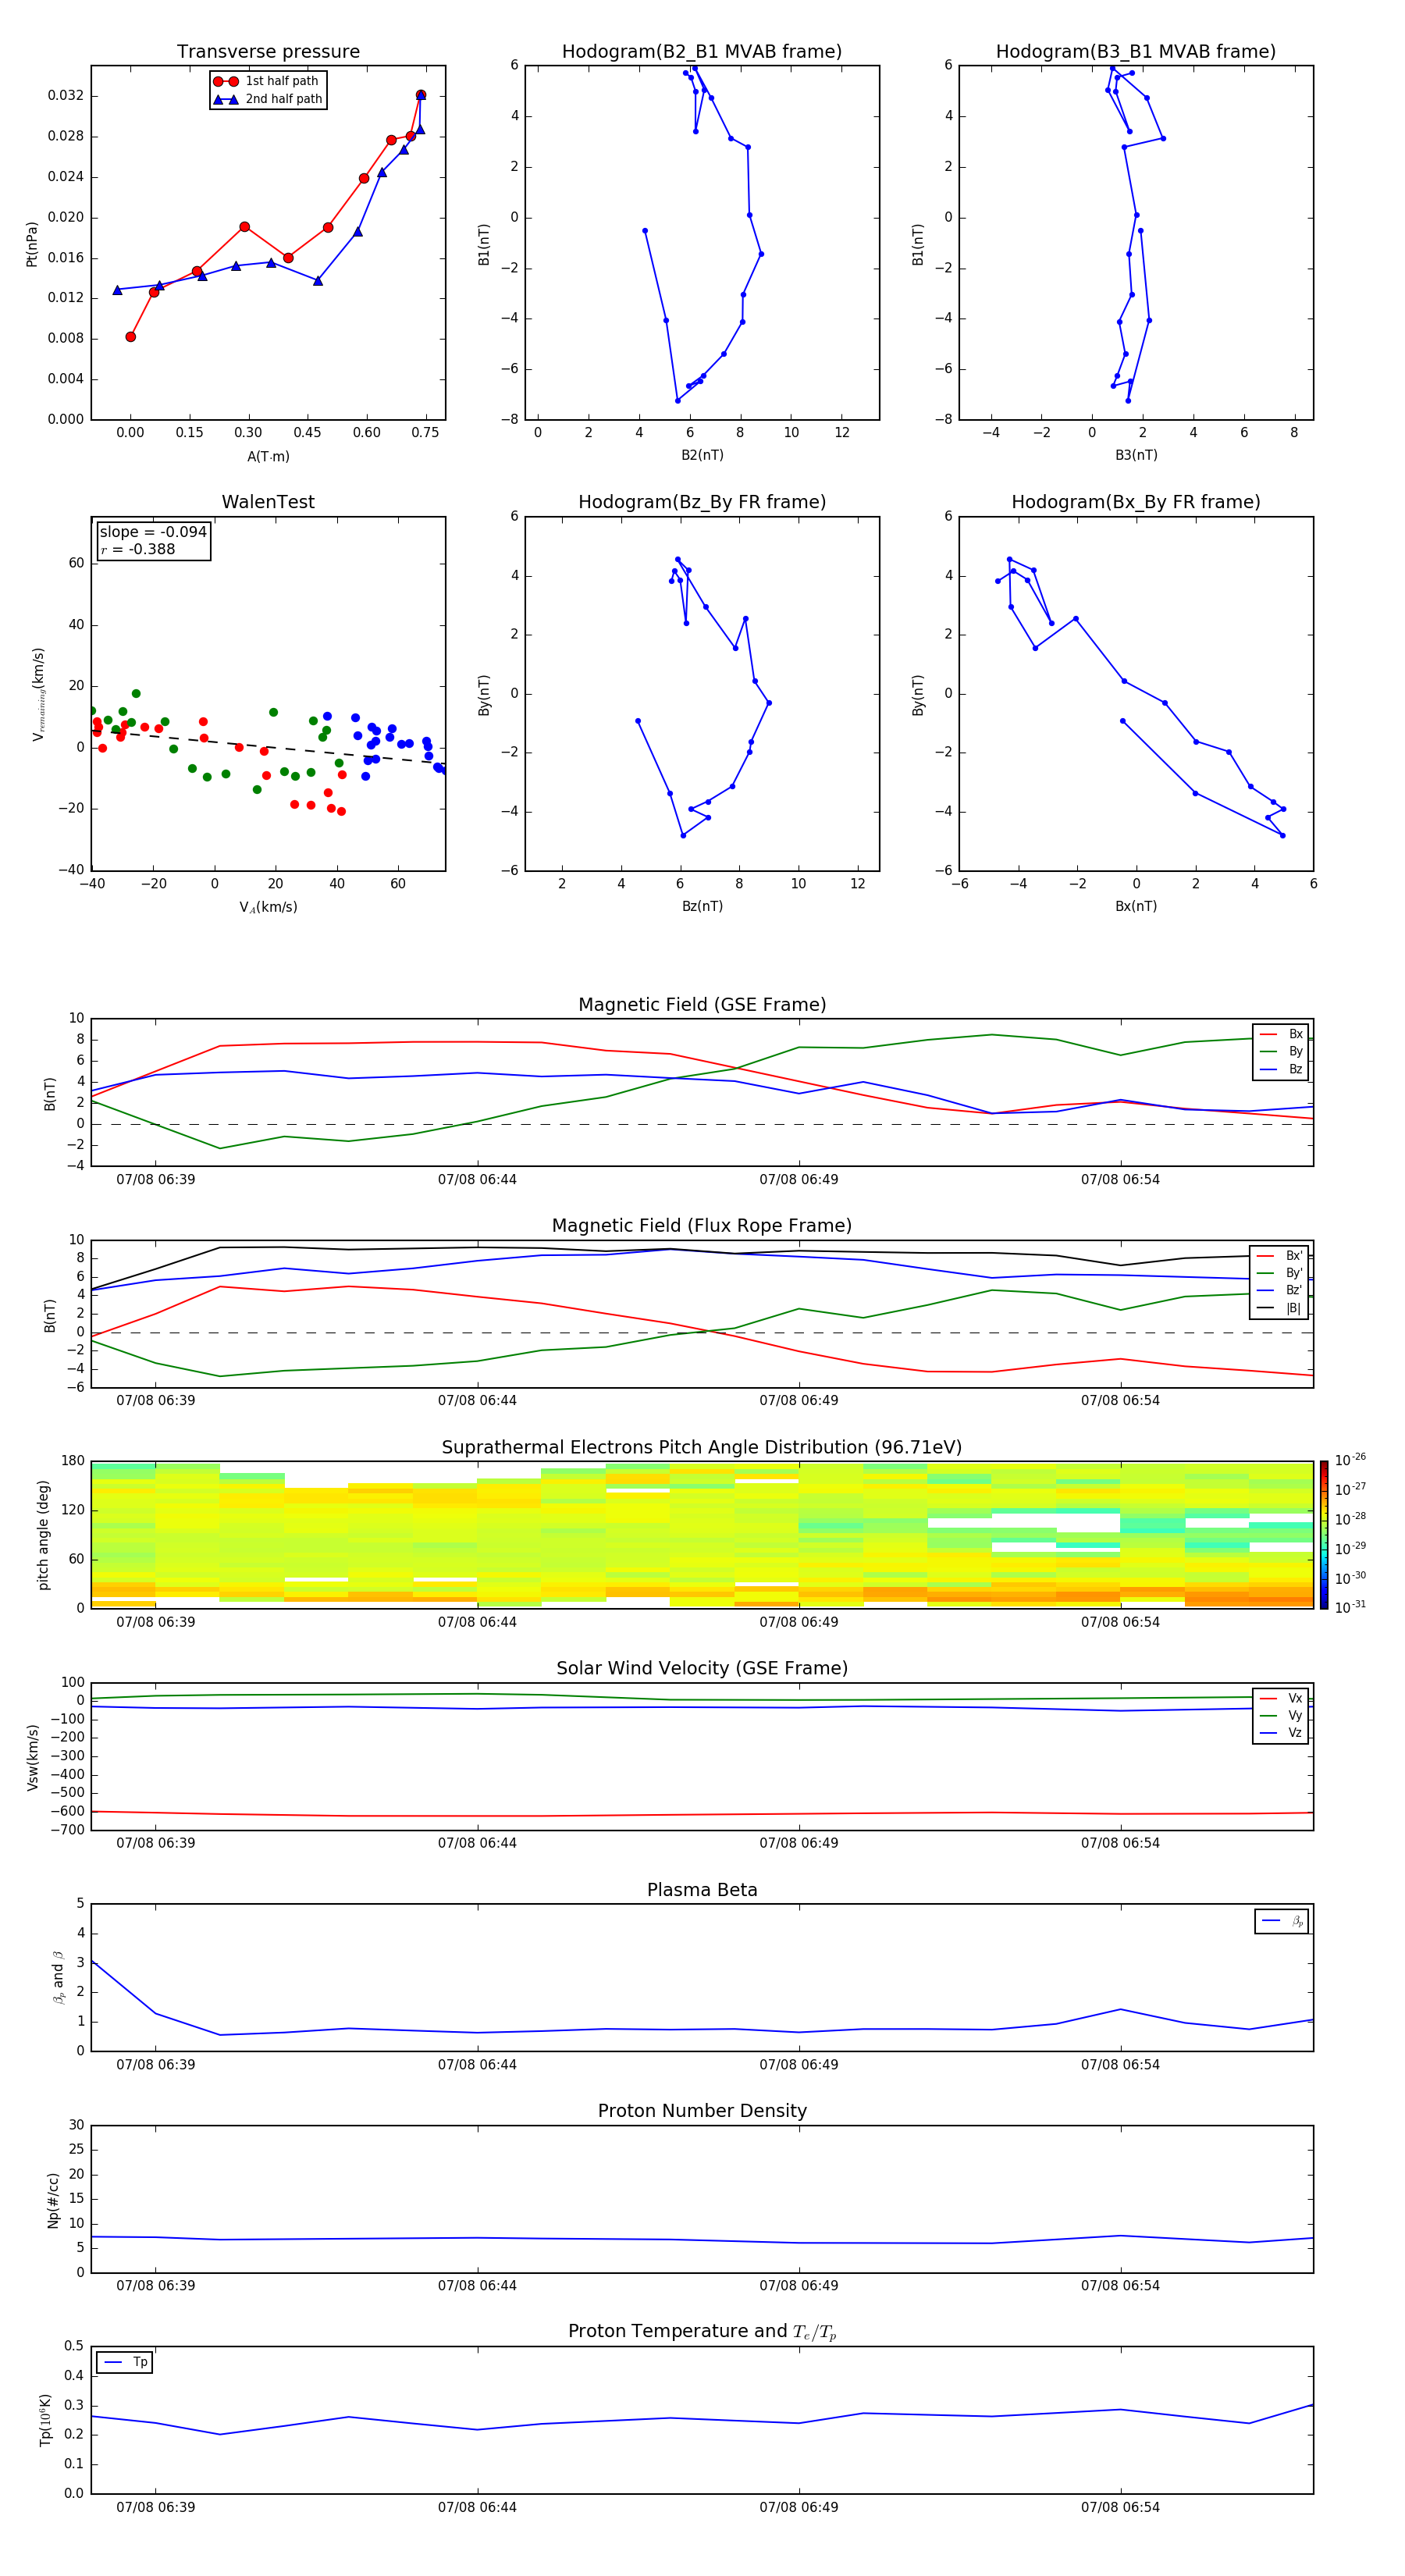Image resolution: width=1405 pixels, height=2576 pixels.
Task: Click the "B3(nT)" x-axis label
Action: coord(1136,456)
